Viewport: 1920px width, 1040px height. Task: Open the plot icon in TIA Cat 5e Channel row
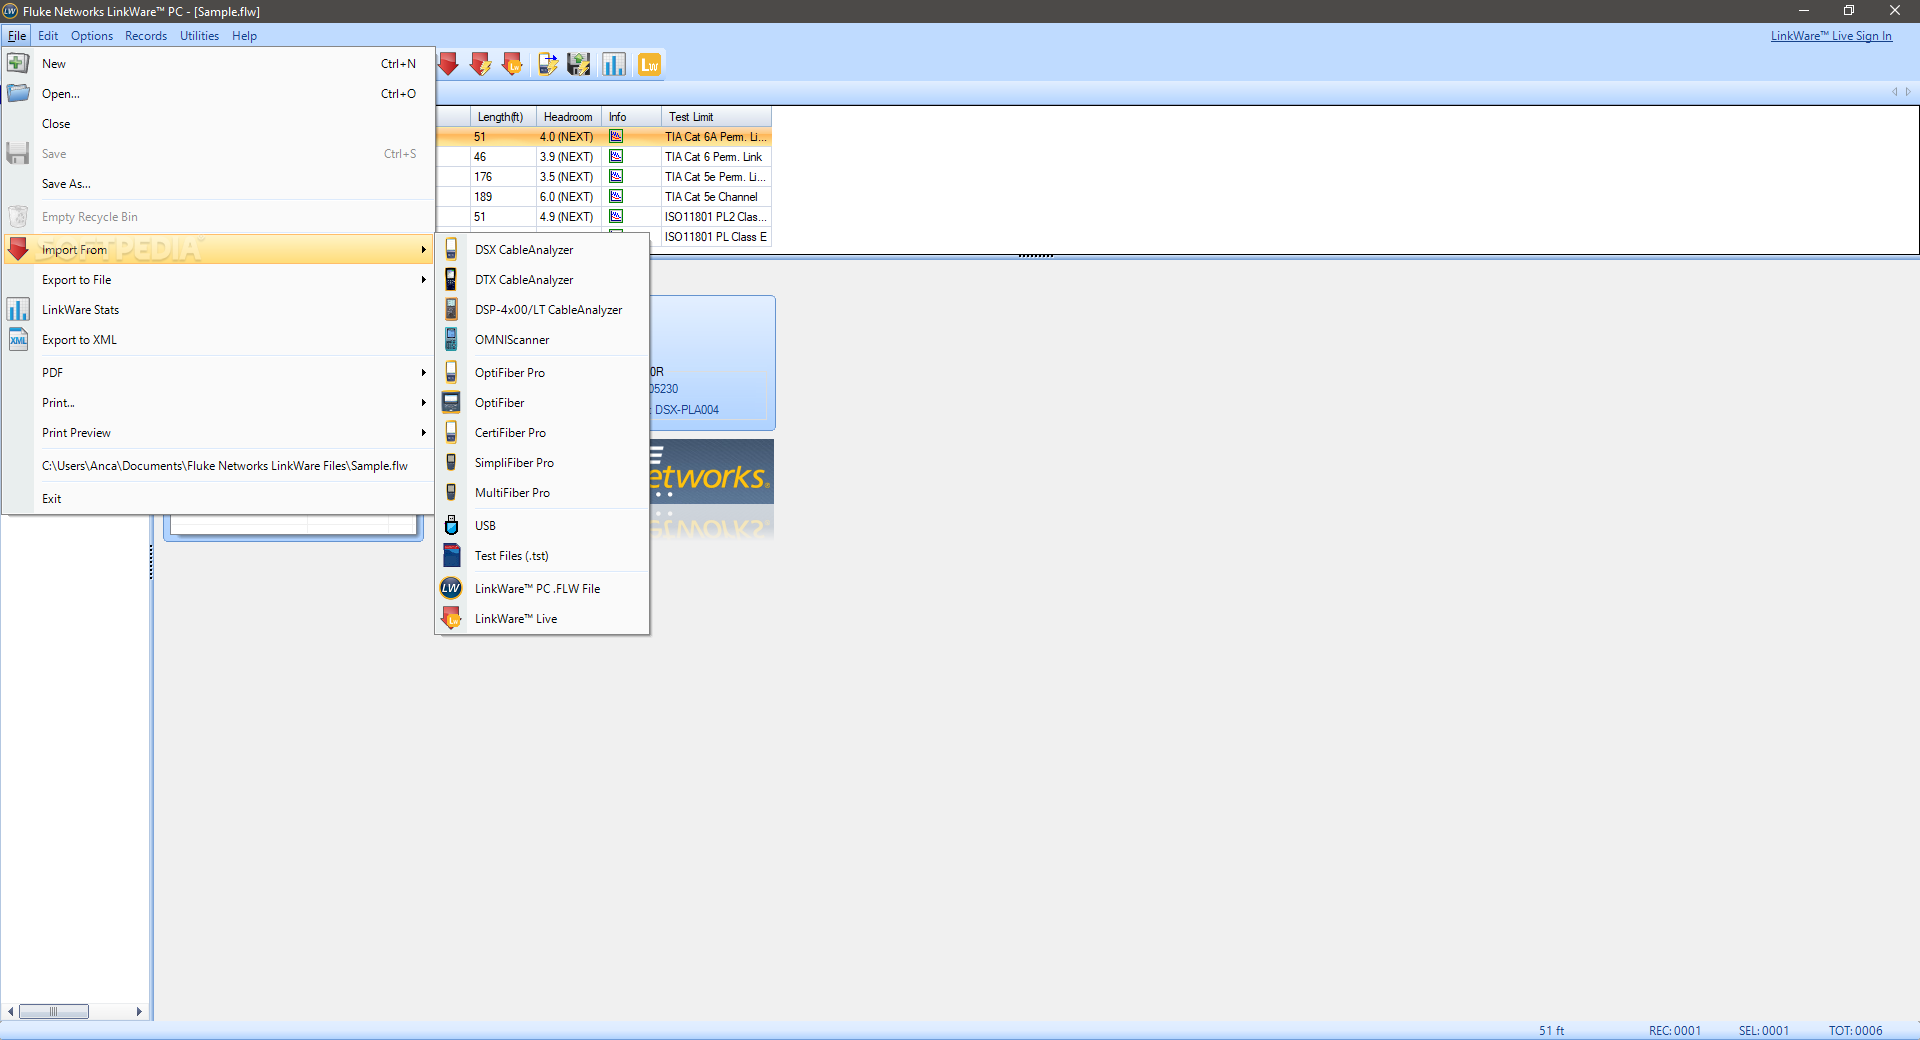tap(616, 196)
